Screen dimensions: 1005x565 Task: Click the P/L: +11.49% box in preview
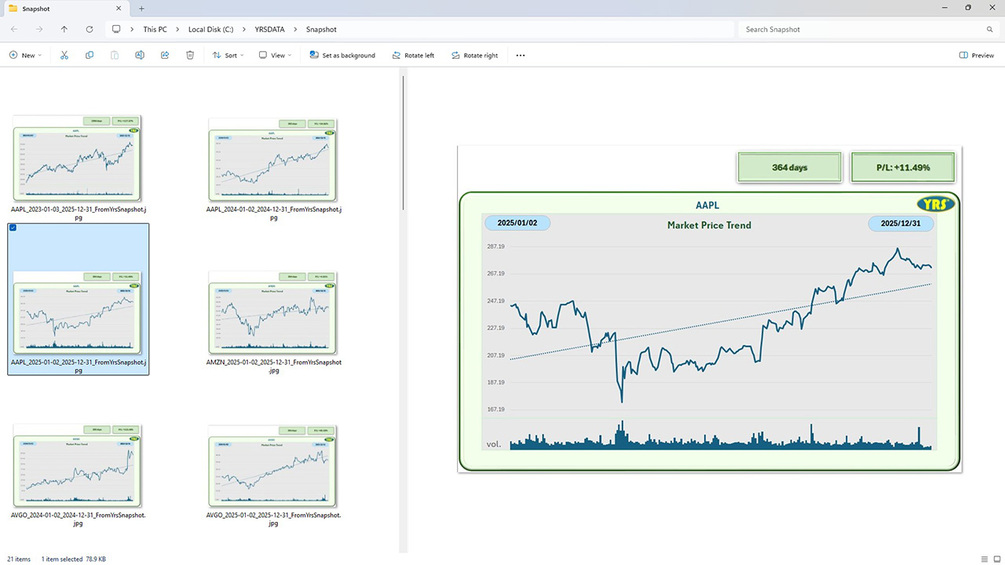click(902, 167)
